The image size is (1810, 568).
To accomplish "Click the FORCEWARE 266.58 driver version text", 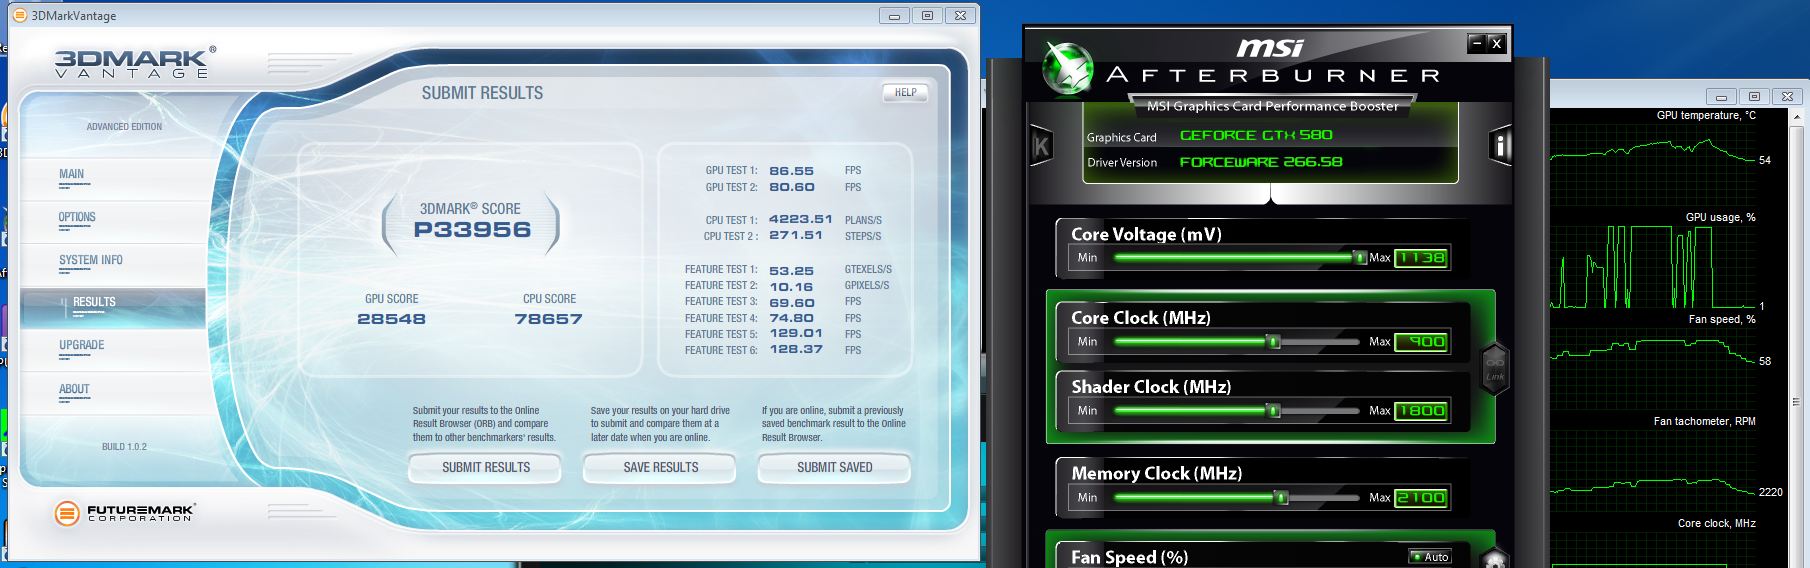I will point(1261,162).
